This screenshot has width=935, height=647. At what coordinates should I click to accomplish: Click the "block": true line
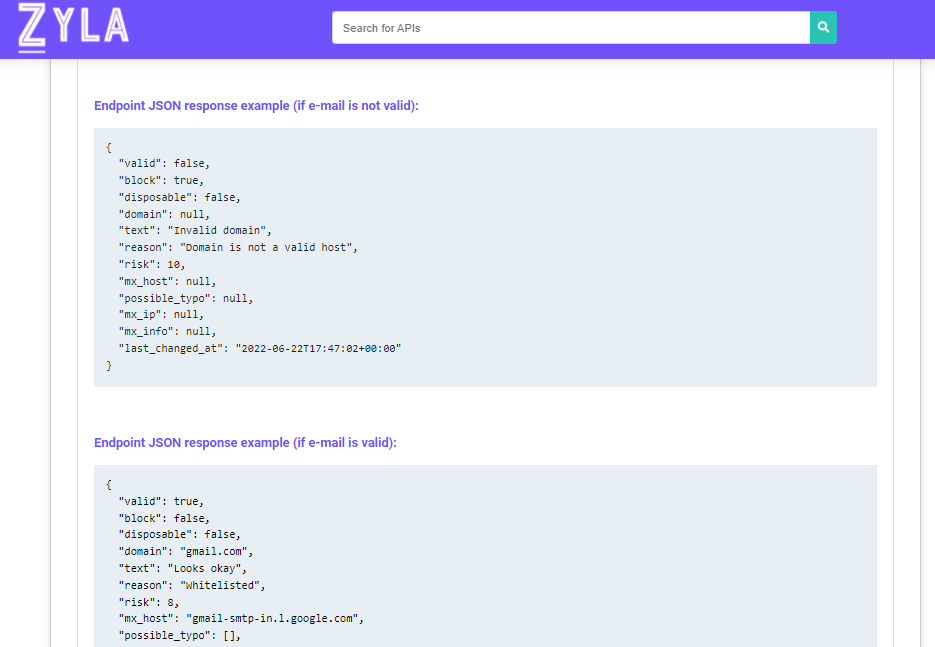point(161,180)
